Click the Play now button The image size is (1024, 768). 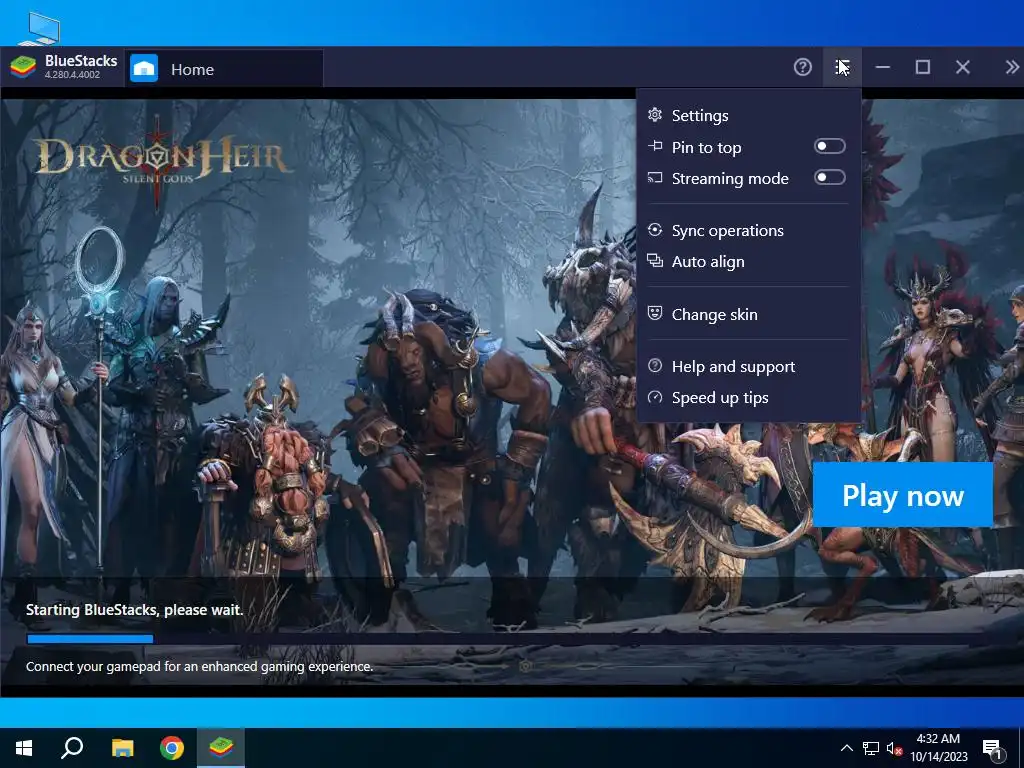tap(903, 495)
